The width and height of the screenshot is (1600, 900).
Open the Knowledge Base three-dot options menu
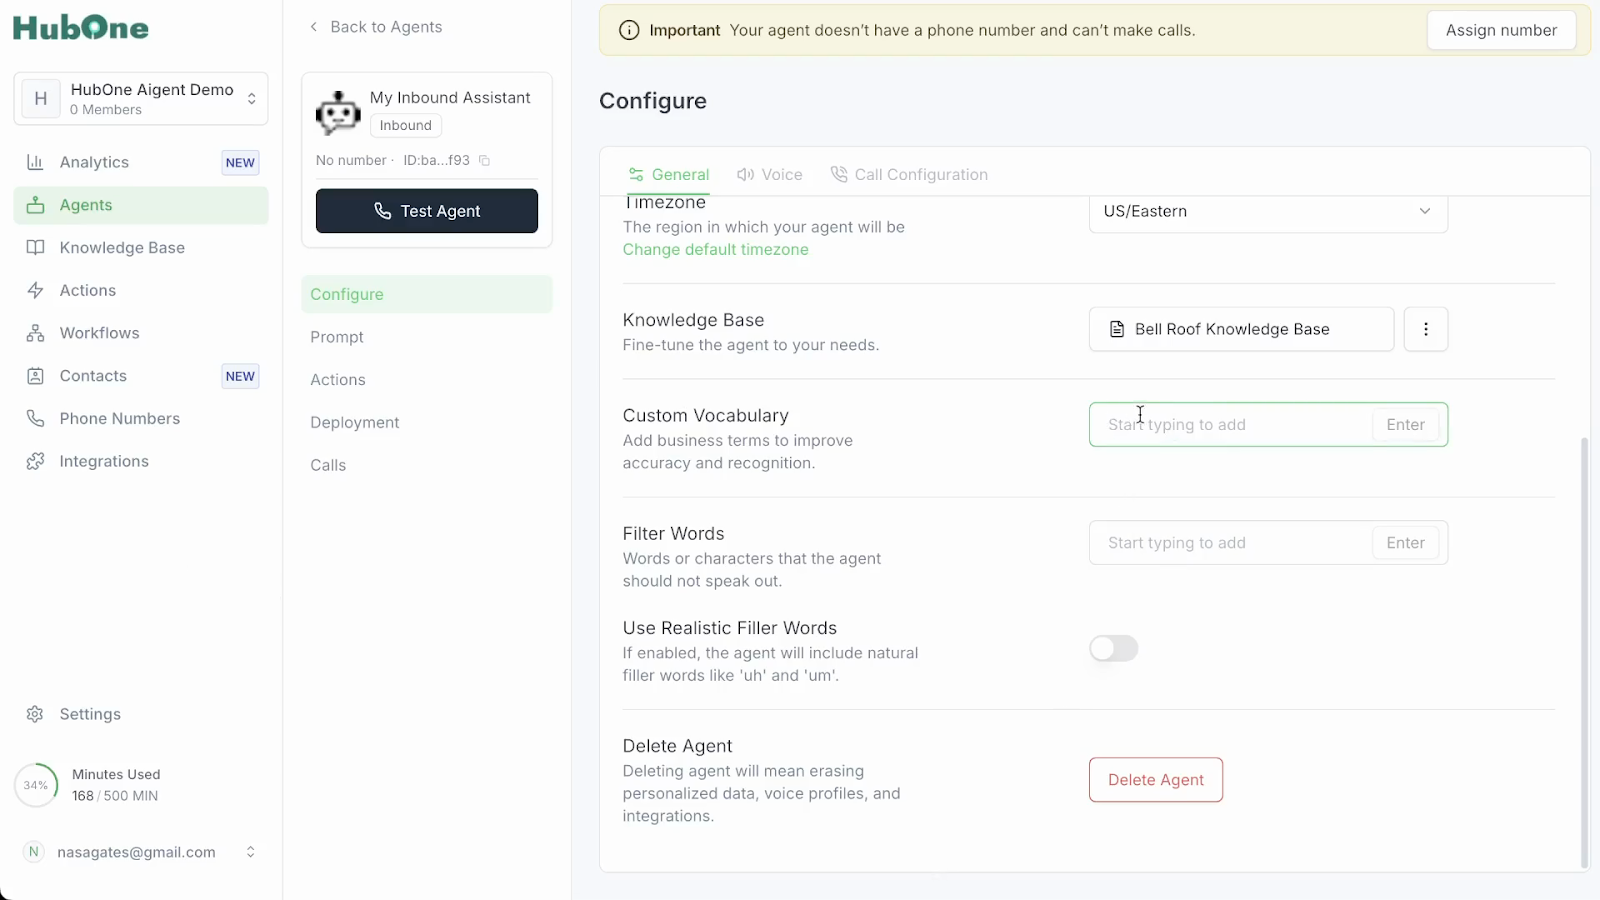coord(1426,329)
